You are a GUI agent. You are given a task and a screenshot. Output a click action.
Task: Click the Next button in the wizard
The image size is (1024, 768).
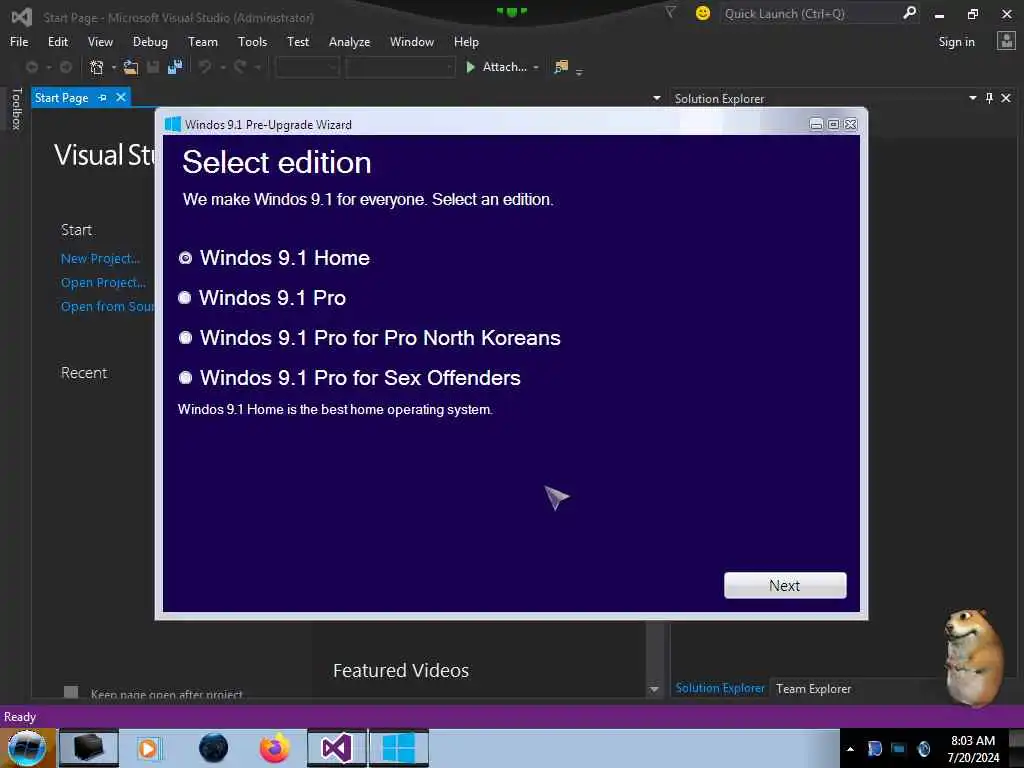click(785, 585)
